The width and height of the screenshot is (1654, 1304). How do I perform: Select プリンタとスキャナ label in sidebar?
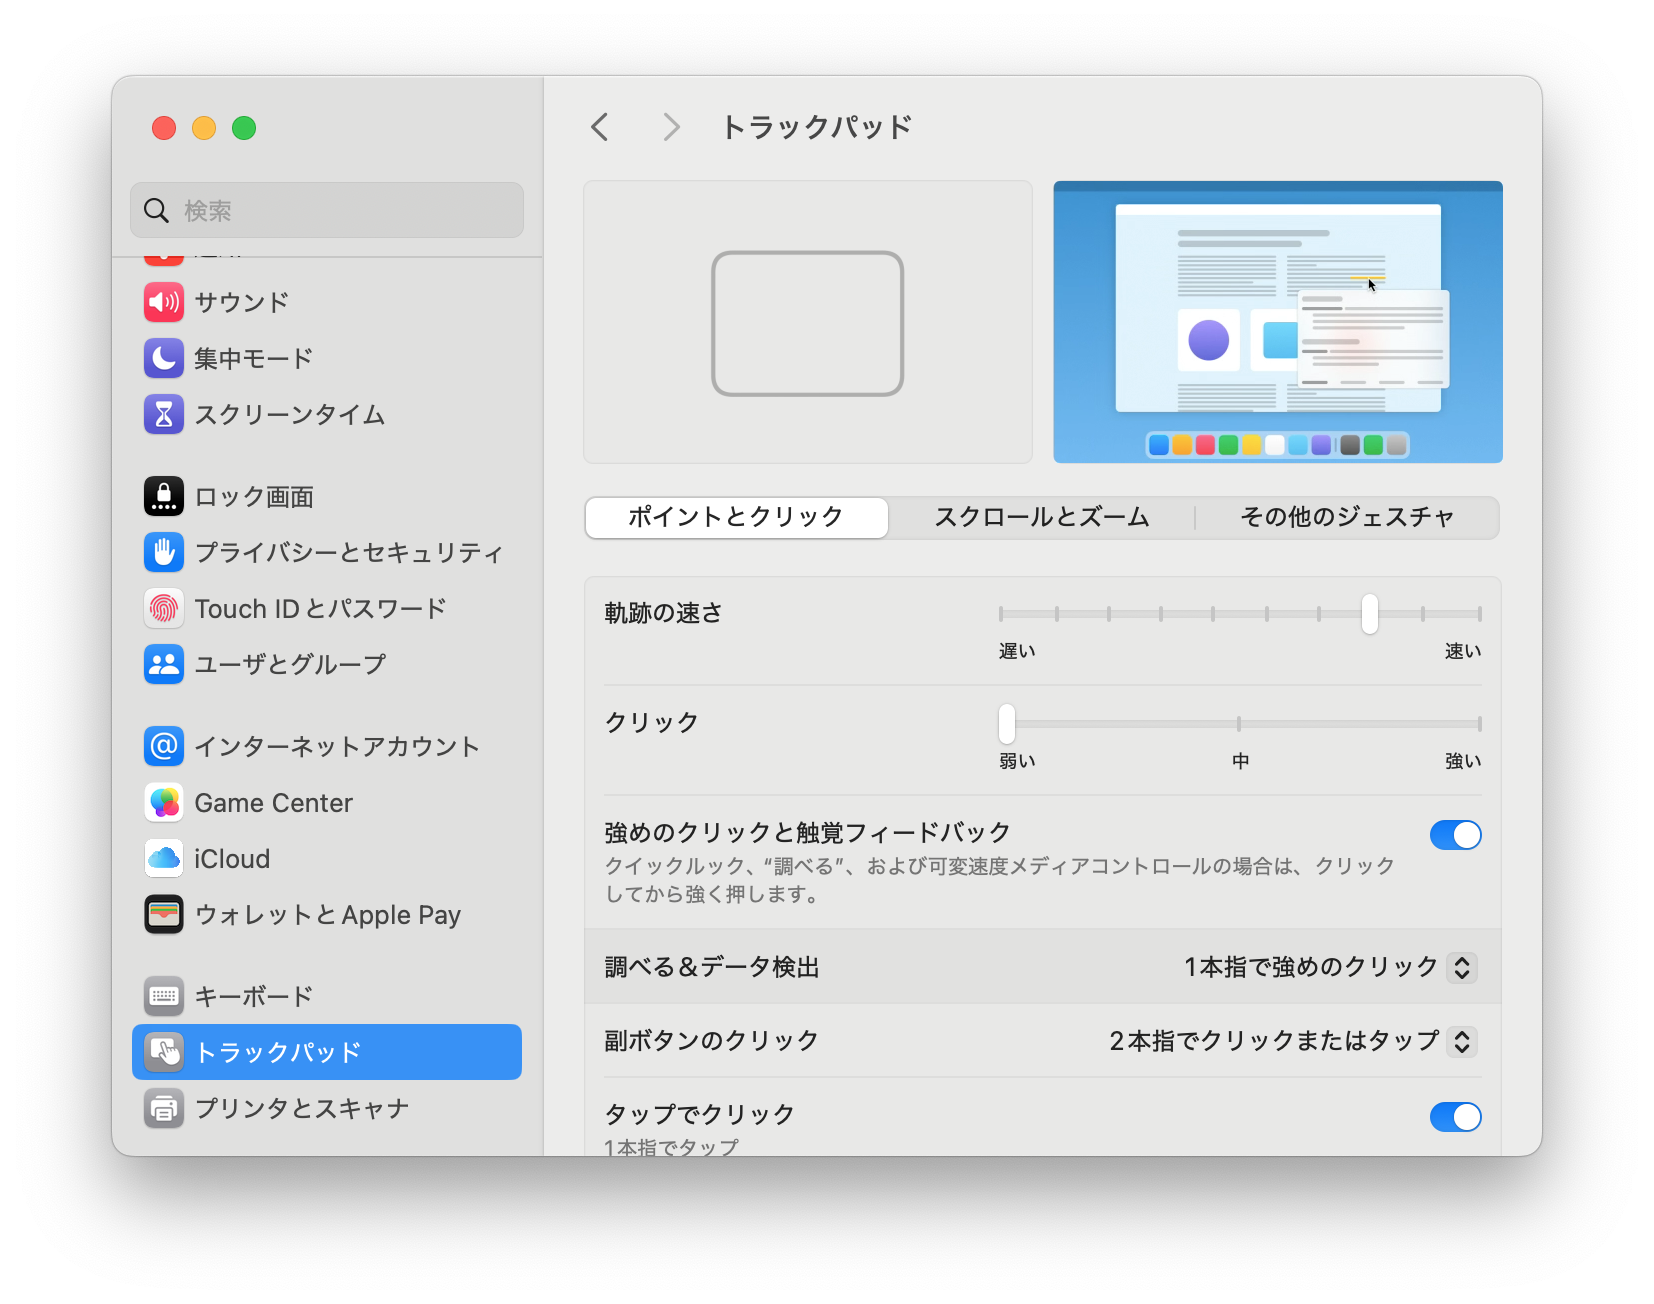(302, 1108)
